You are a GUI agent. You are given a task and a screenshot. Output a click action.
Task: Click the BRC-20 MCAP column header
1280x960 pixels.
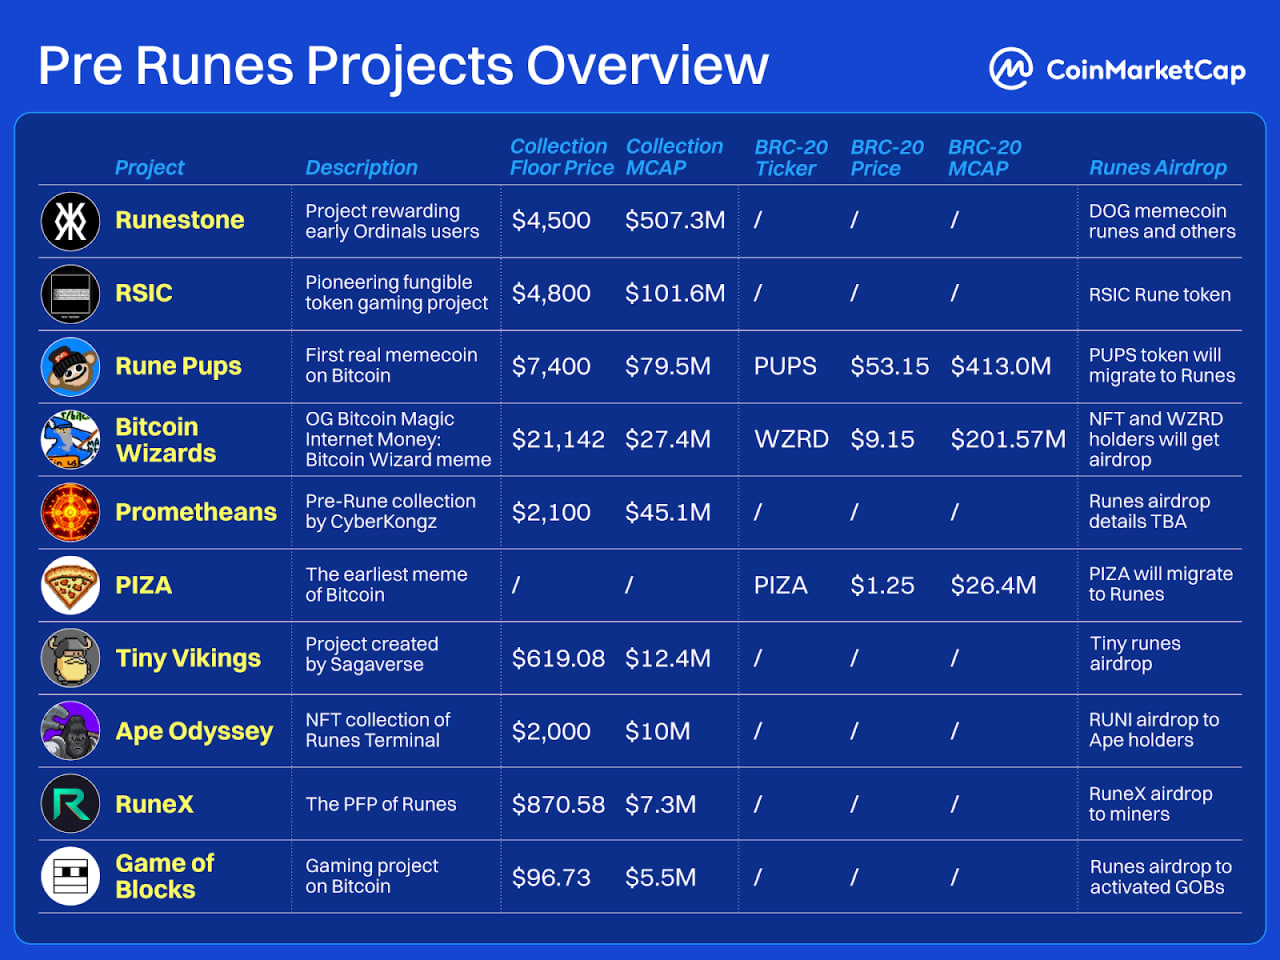985,158
